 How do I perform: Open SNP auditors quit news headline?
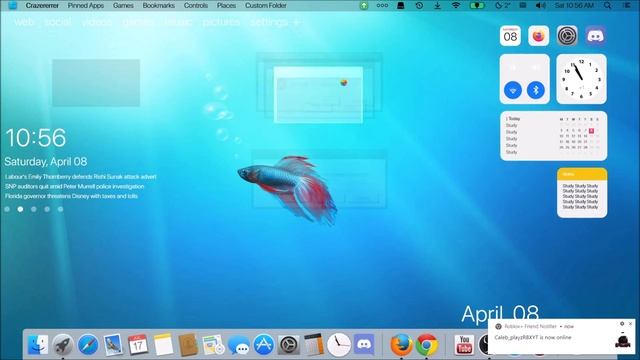point(75,187)
